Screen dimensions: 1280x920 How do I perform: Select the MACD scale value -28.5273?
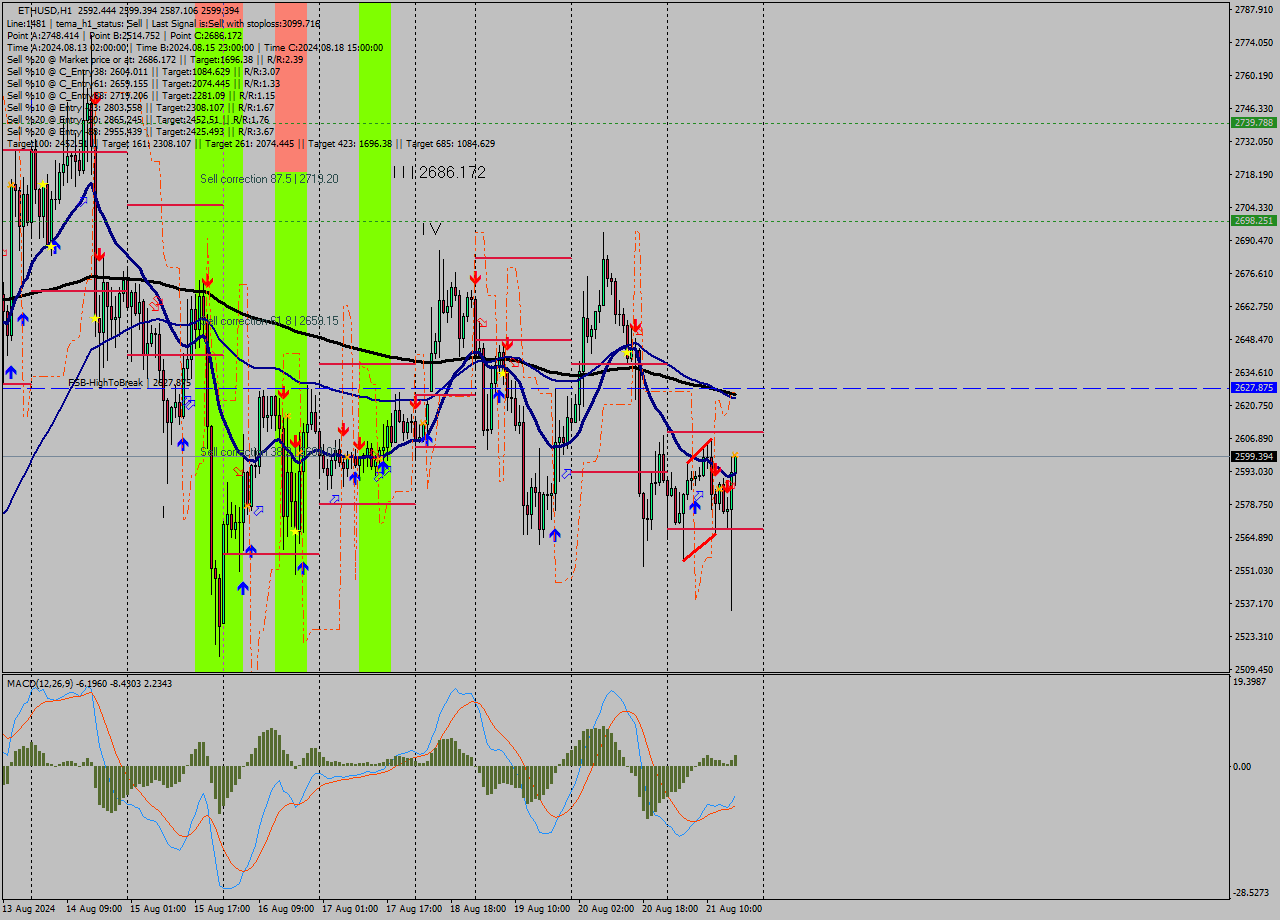click(x=1253, y=892)
